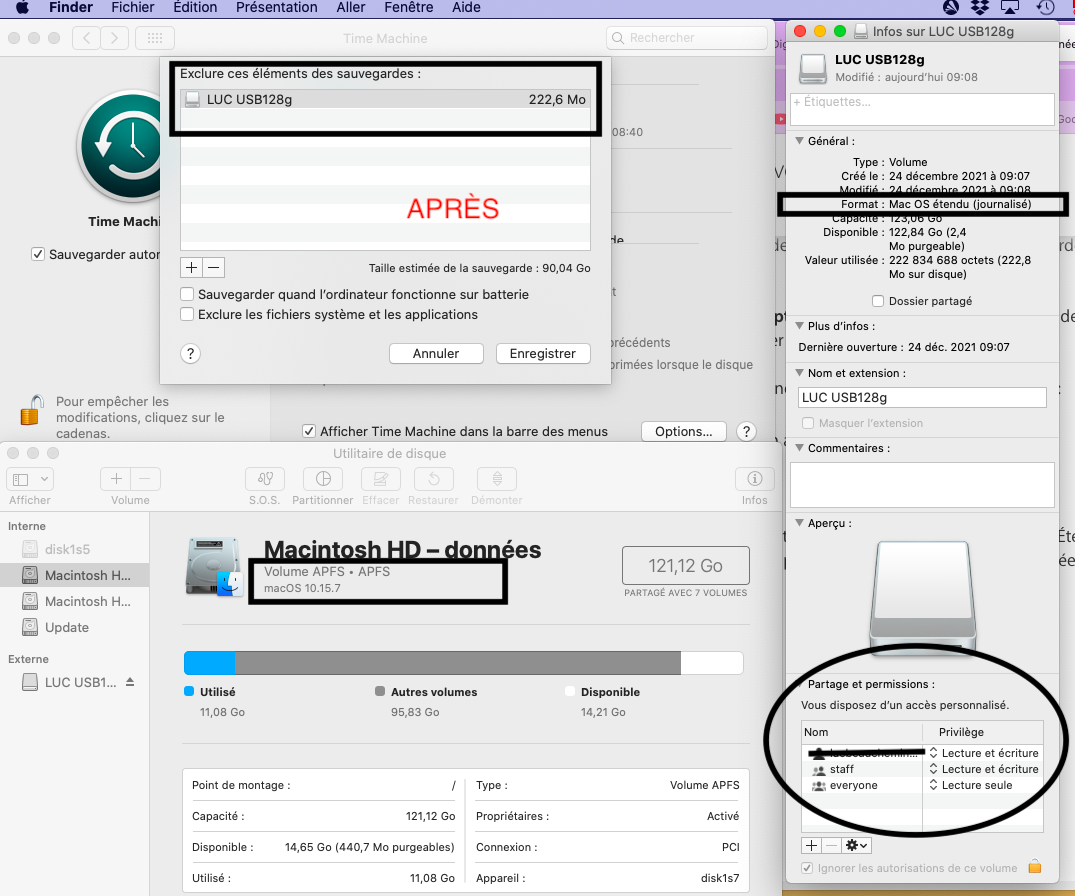Screen dimensions: 1075x896
Task: Add a volume in Disk Utility
Action: coord(116,479)
